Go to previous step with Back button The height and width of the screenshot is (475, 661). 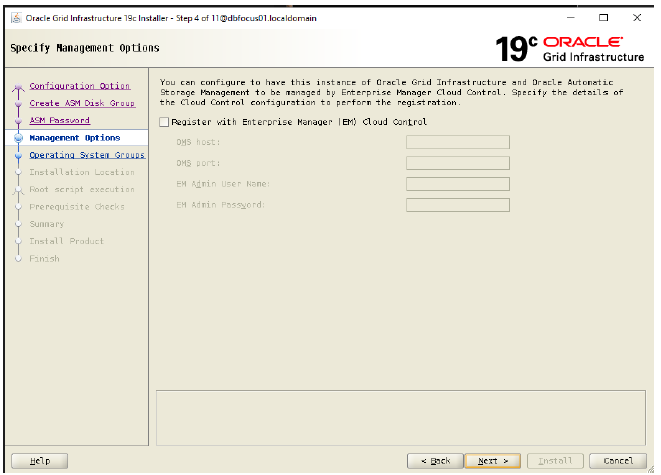click(x=435, y=461)
